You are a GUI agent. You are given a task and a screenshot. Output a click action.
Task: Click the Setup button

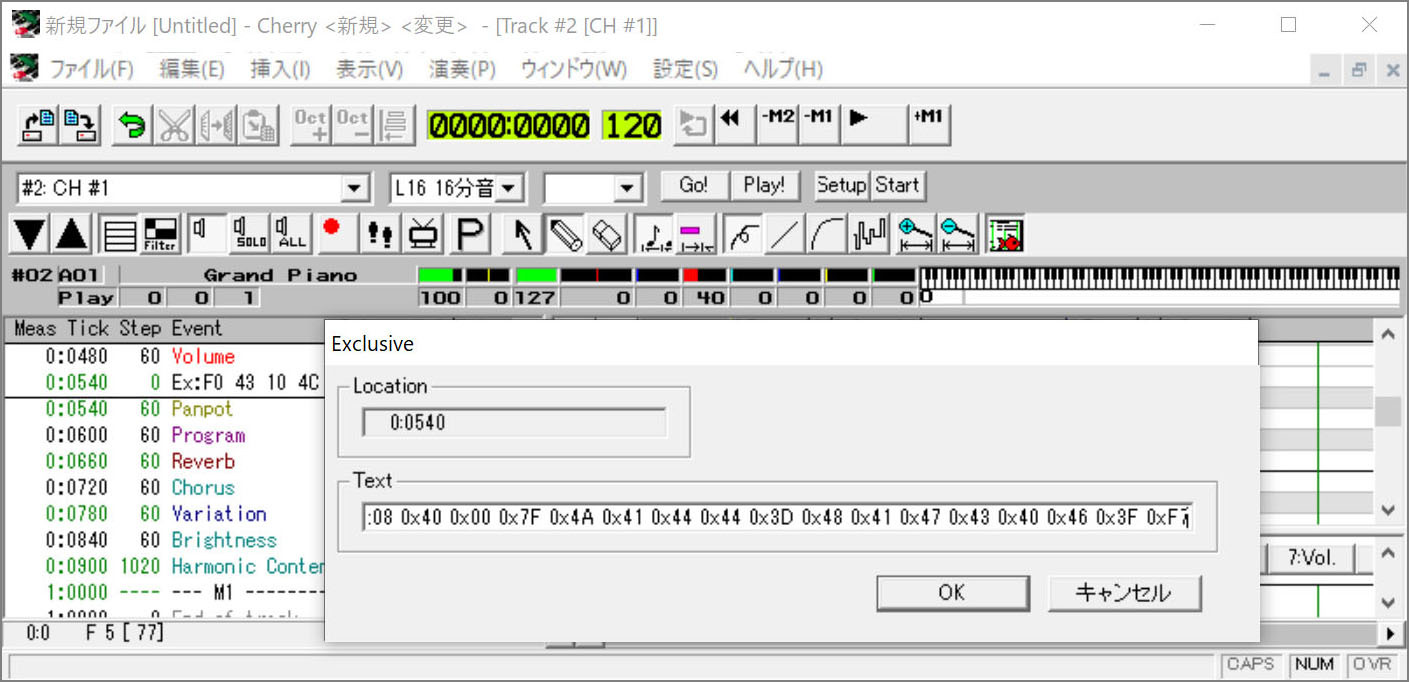click(841, 185)
